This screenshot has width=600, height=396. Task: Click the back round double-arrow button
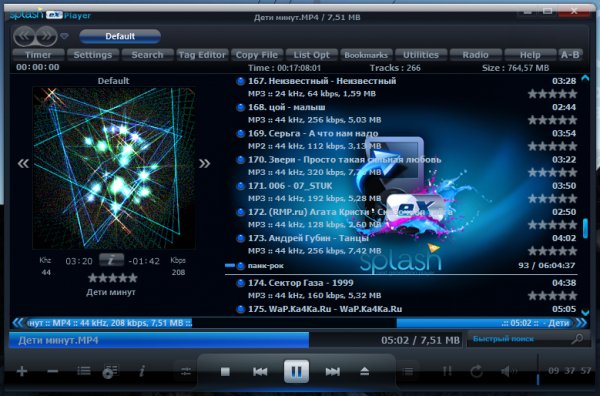[24, 36]
